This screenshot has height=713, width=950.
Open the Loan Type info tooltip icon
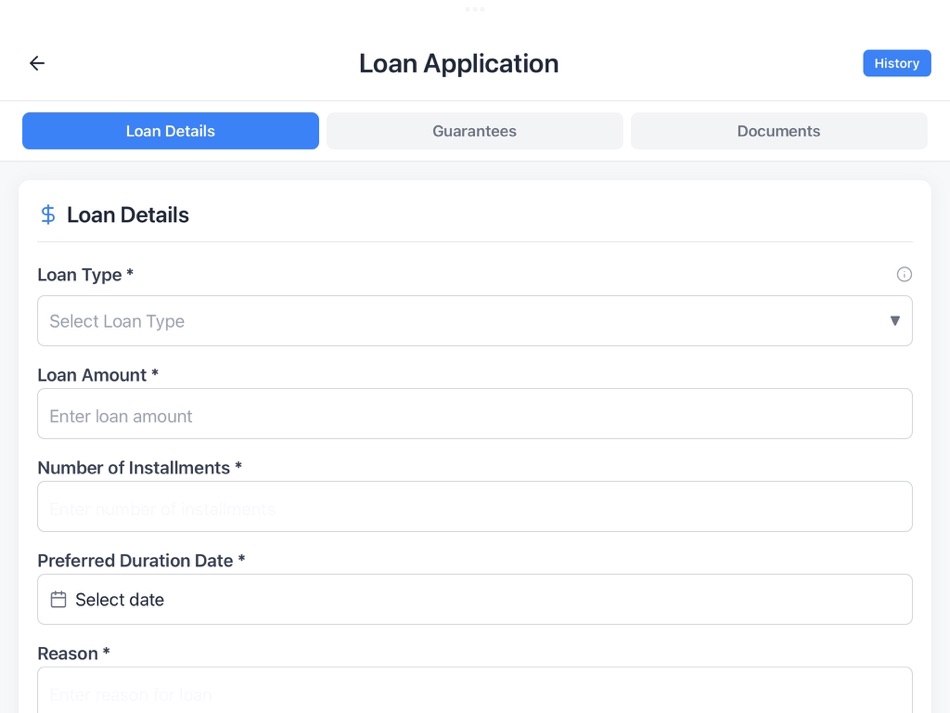(x=904, y=274)
